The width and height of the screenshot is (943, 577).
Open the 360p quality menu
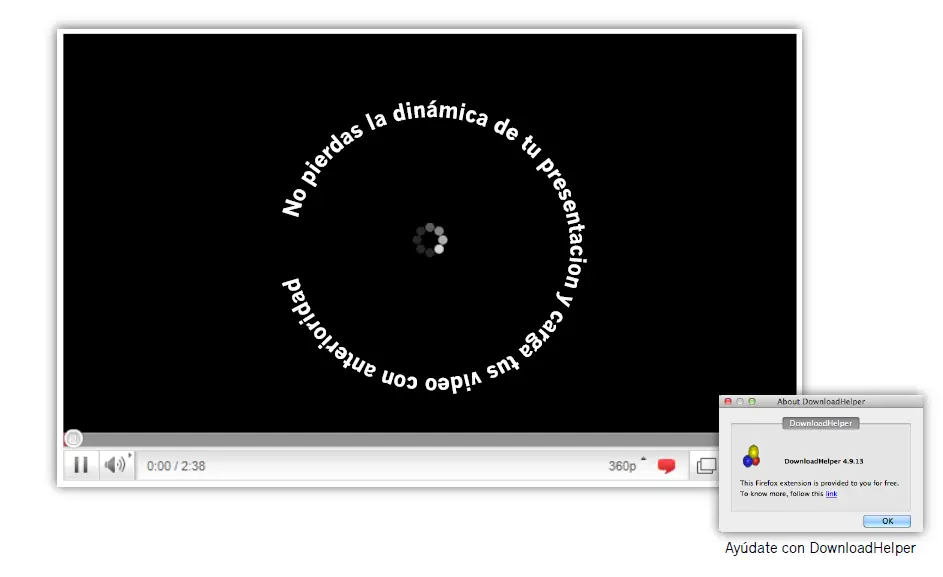620,466
